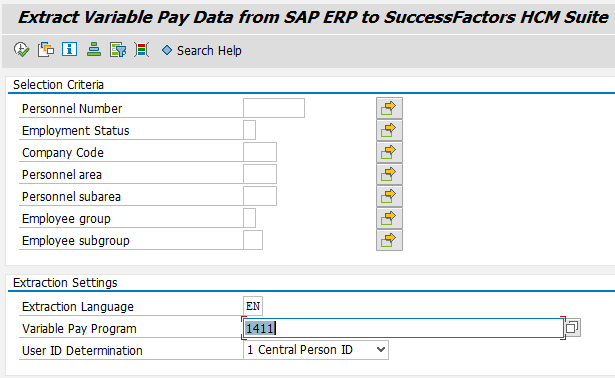Open multiple selection for Company Code
The image size is (615, 378).
[x=389, y=152]
